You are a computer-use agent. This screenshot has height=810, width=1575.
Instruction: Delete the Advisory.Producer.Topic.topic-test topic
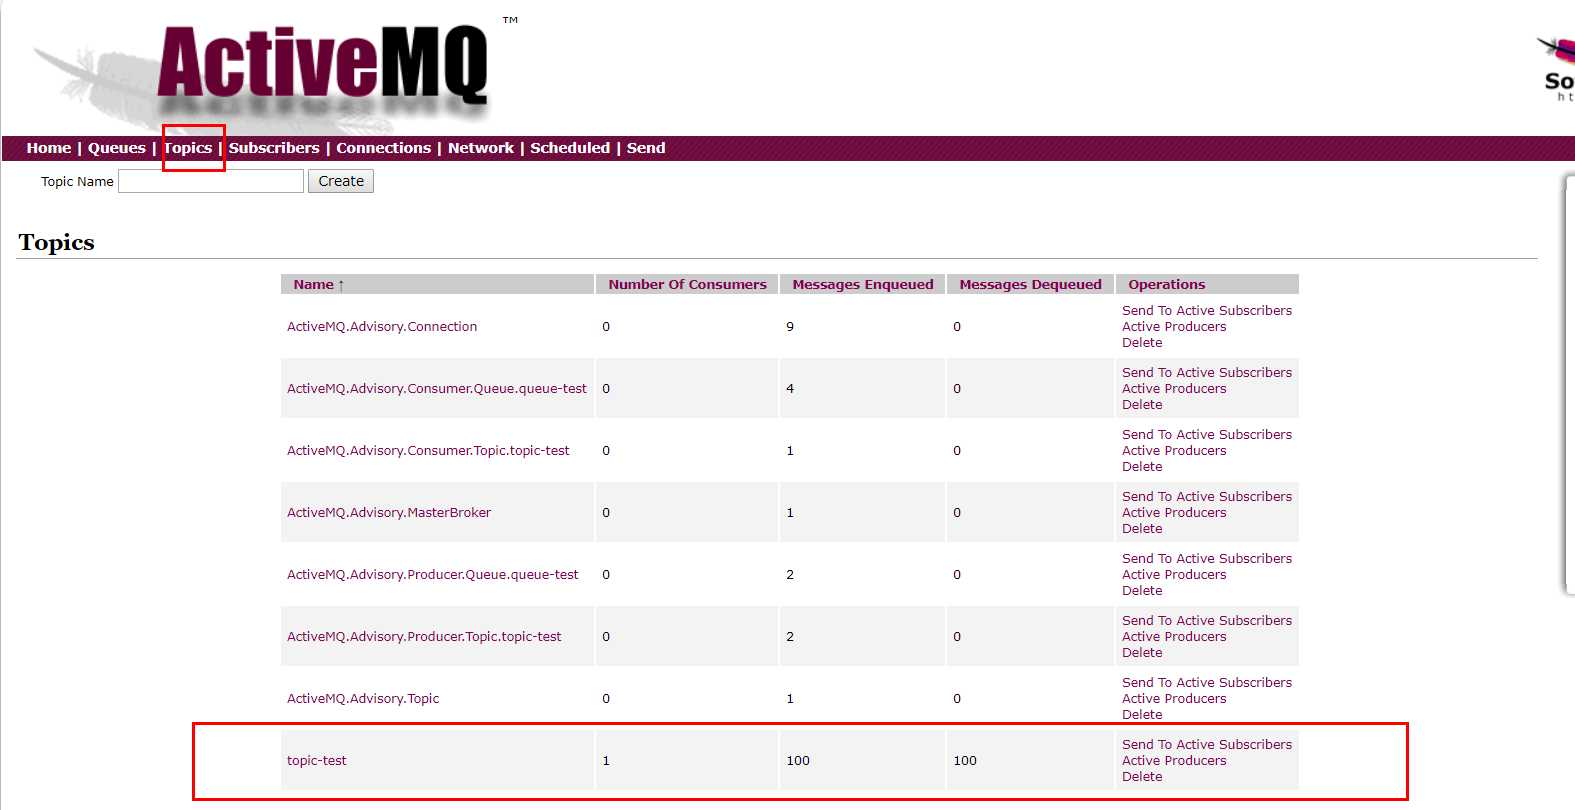tap(1142, 653)
